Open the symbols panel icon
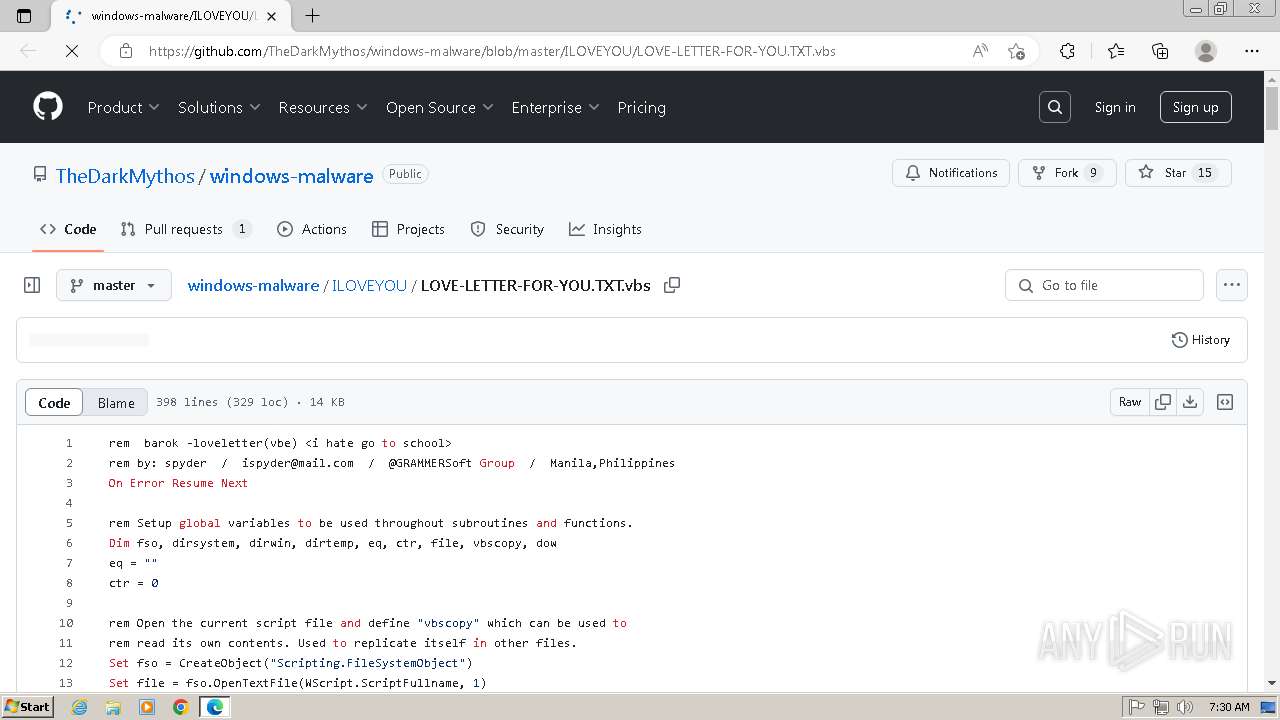The height and width of the screenshot is (720, 1280). point(1225,402)
